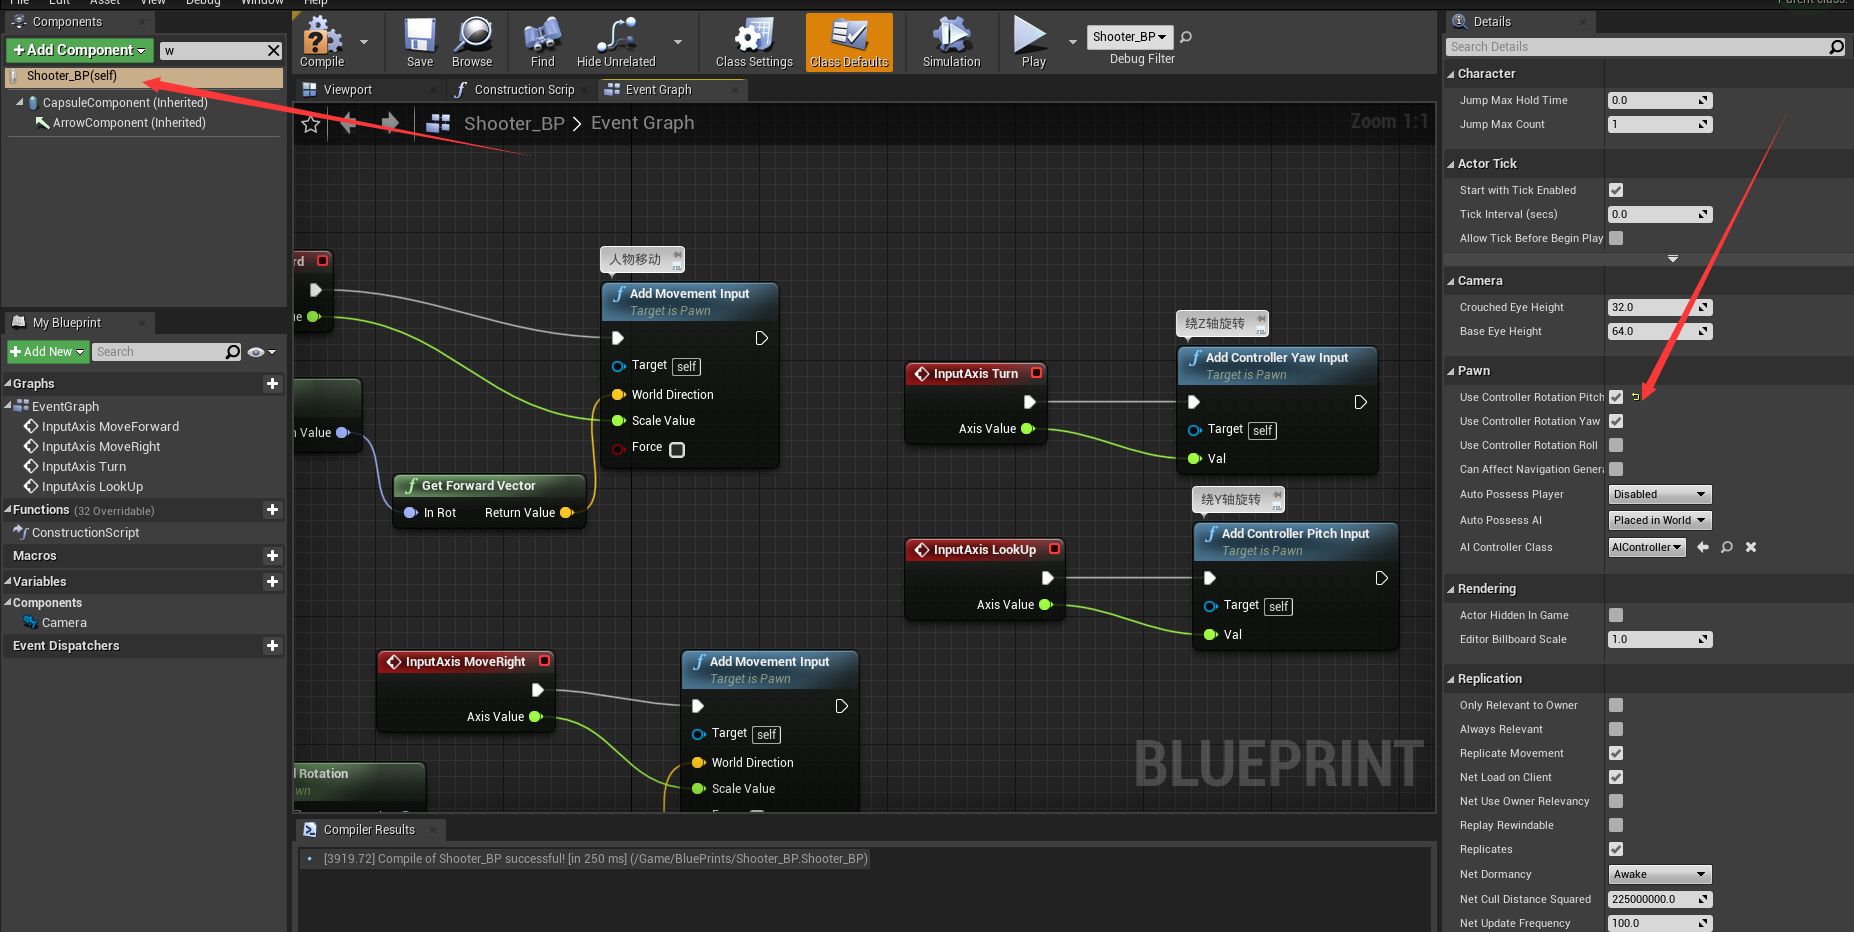
Task: Save the blueprint asset
Action: tap(419, 41)
